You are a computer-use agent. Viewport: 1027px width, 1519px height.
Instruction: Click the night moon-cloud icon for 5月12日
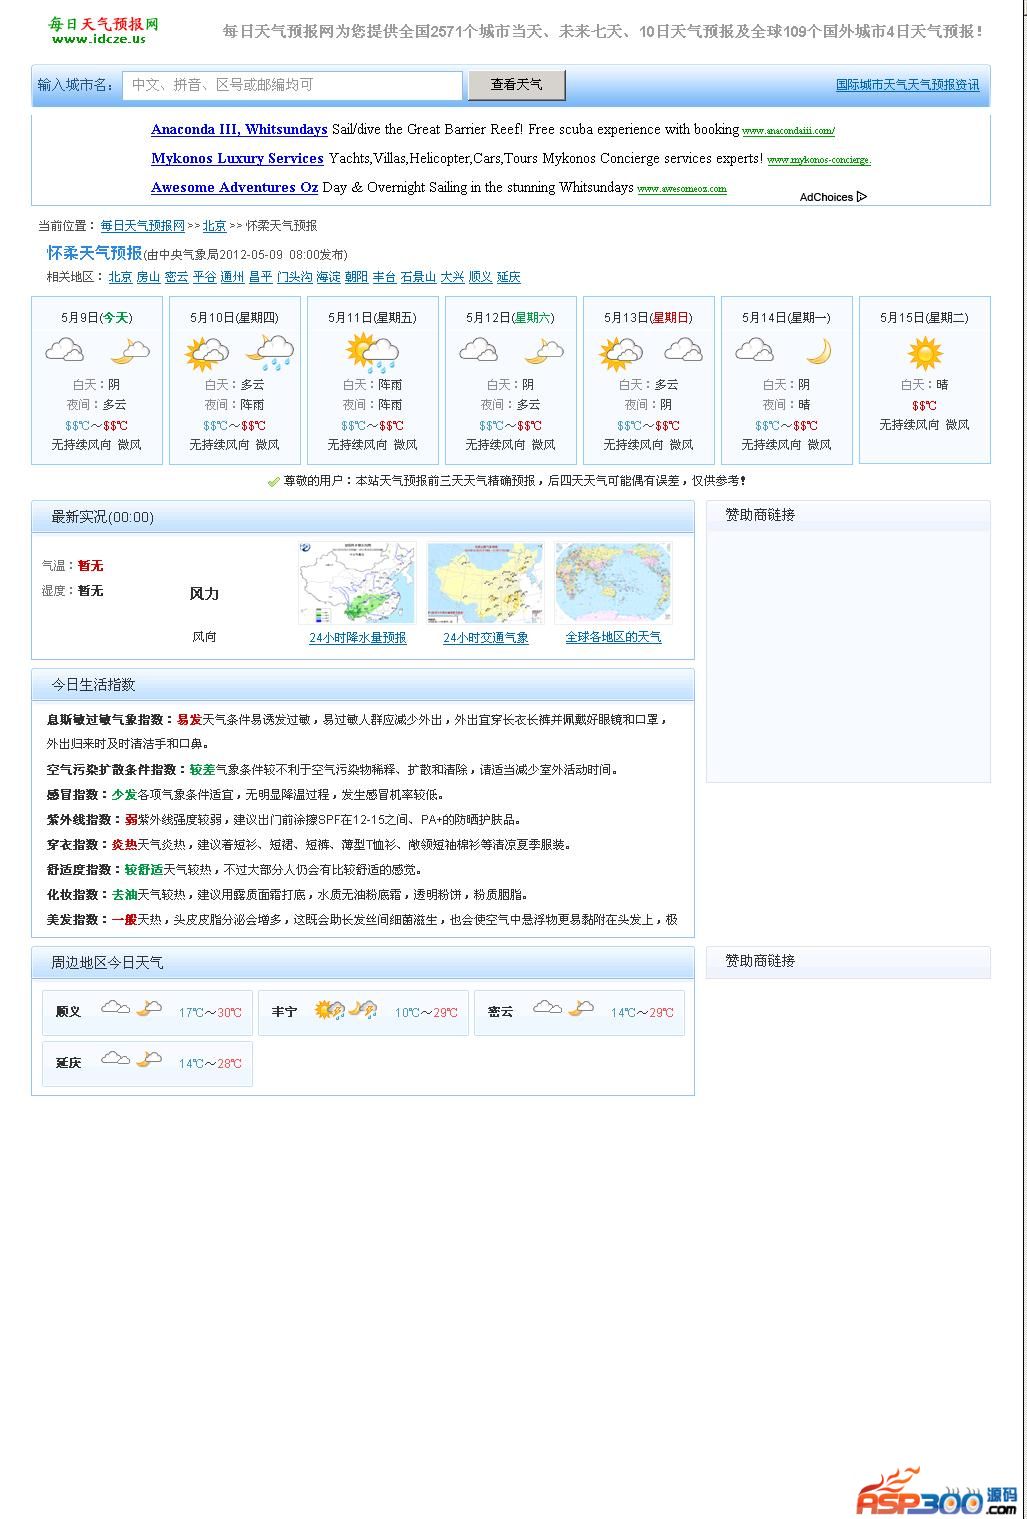(x=543, y=351)
